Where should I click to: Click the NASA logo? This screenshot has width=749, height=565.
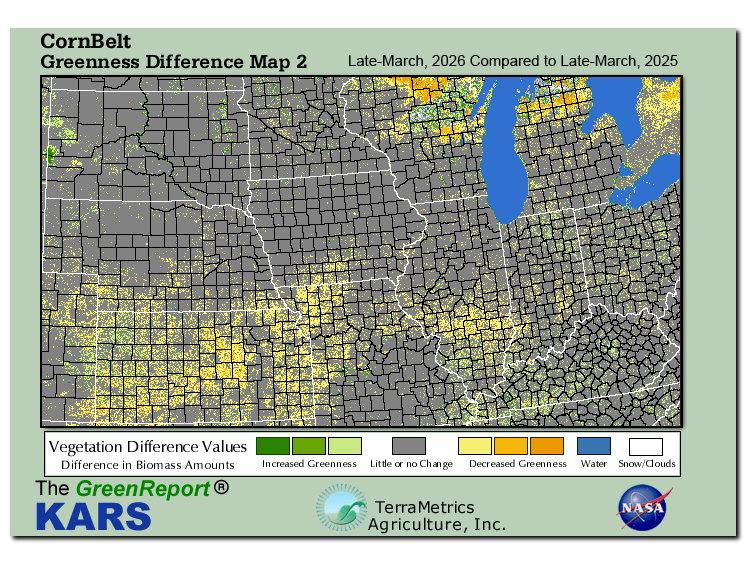pyautogui.click(x=644, y=507)
